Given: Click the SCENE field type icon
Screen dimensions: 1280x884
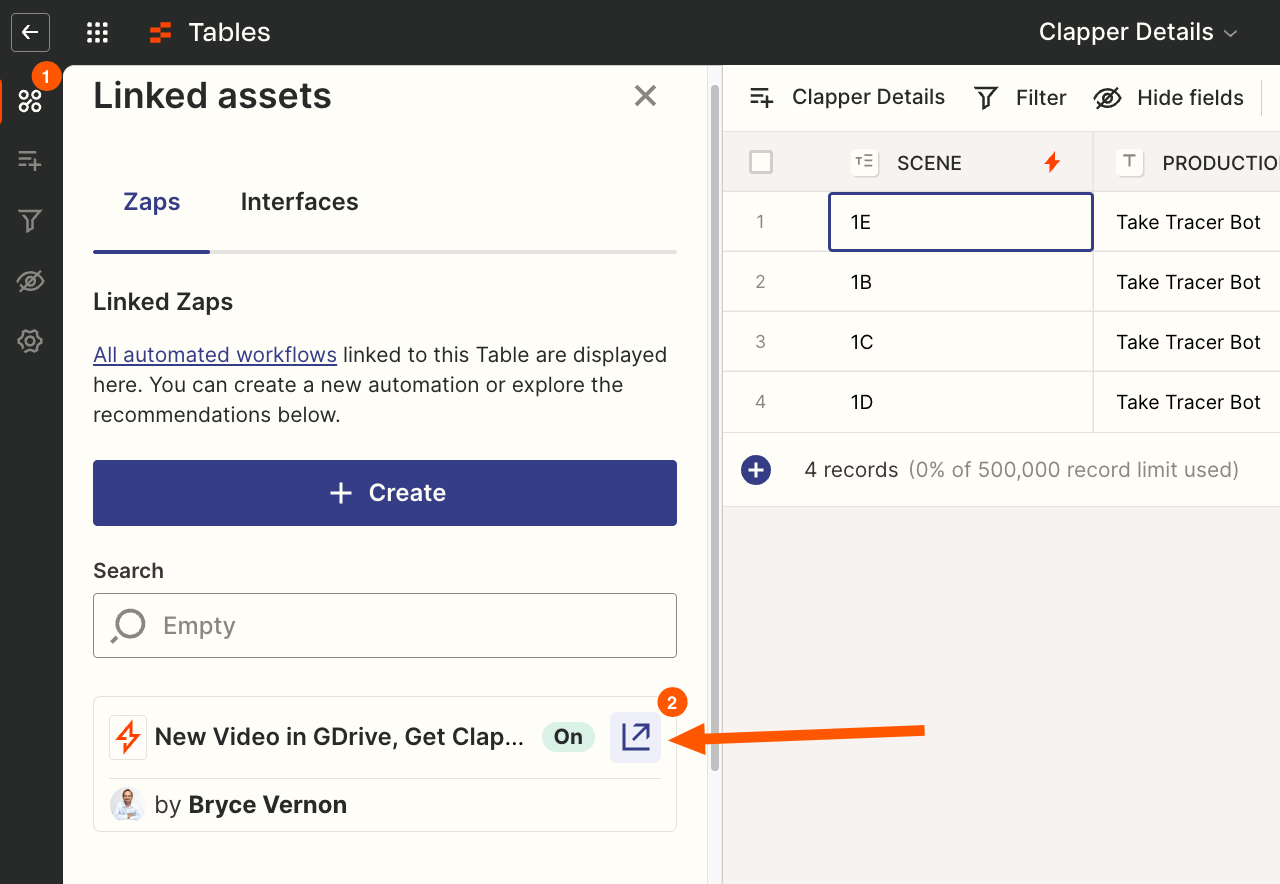Looking at the screenshot, I should click(x=864, y=162).
